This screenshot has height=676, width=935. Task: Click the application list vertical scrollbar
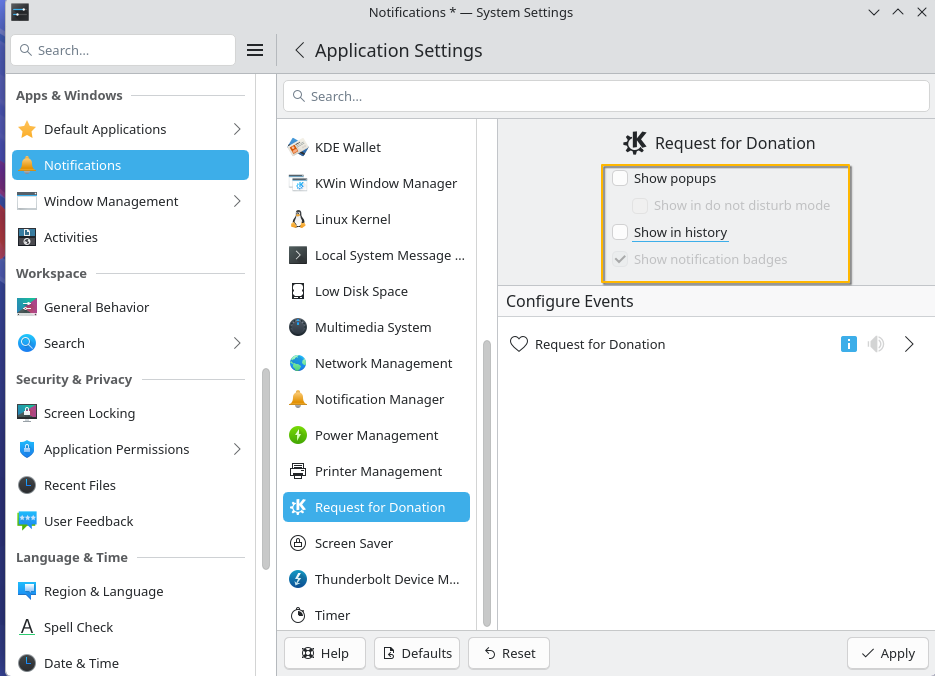click(x=487, y=480)
